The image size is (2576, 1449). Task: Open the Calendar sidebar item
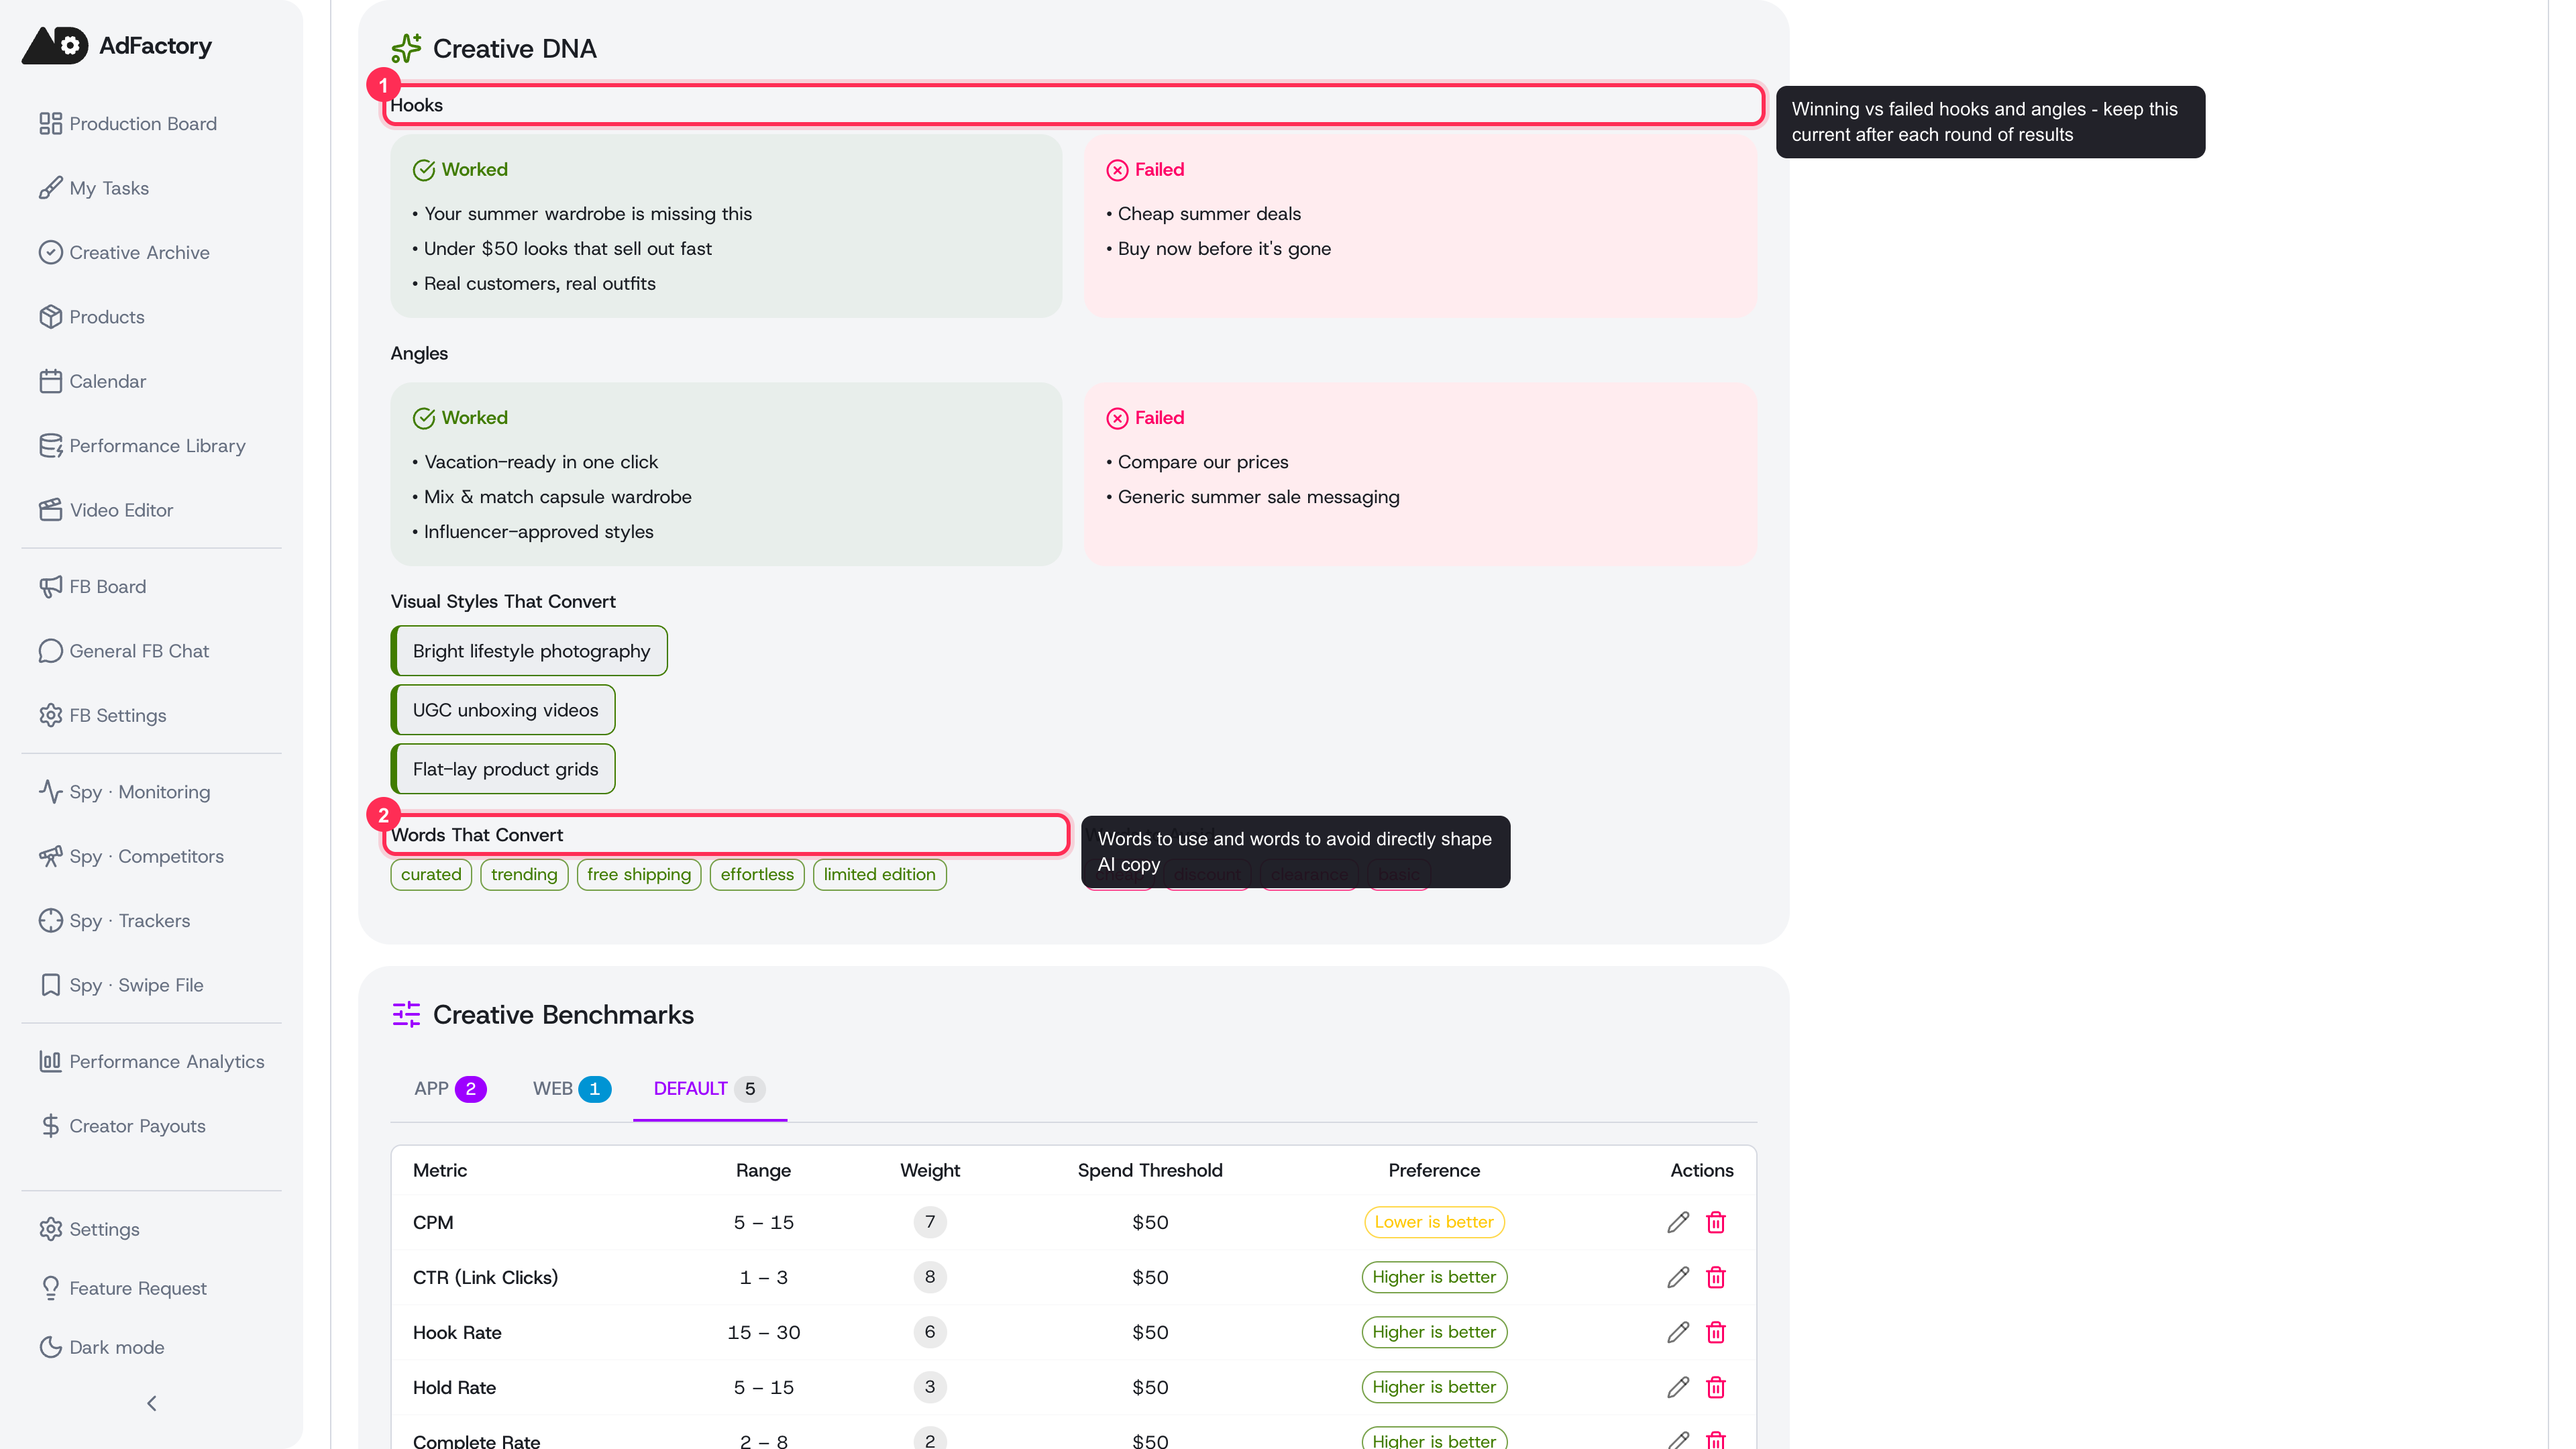point(92,381)
